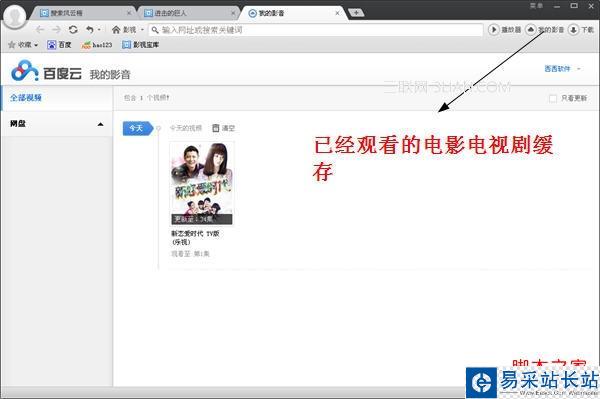Open the 百度 bookmark
This screenshot has height=399, width=600.
coord(59,45)
